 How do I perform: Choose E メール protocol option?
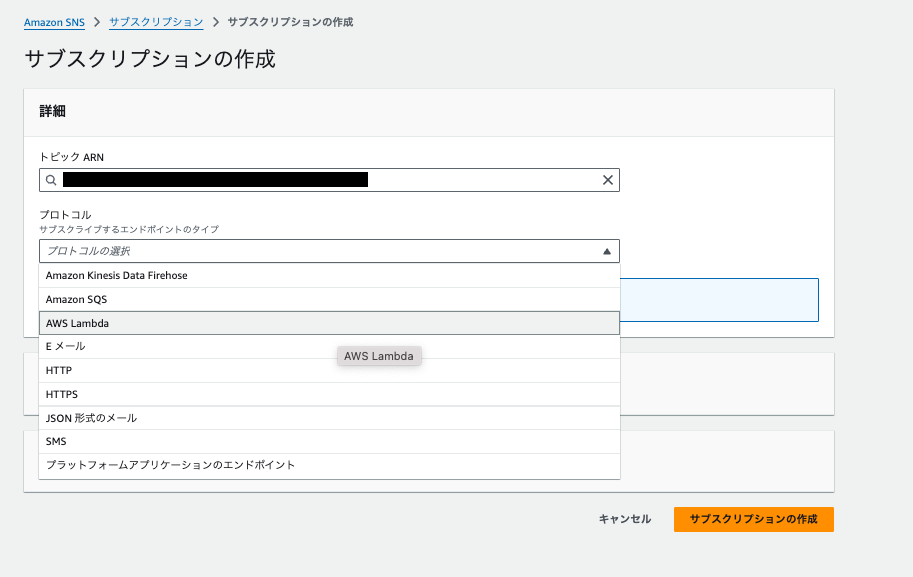tap(329, 346)
